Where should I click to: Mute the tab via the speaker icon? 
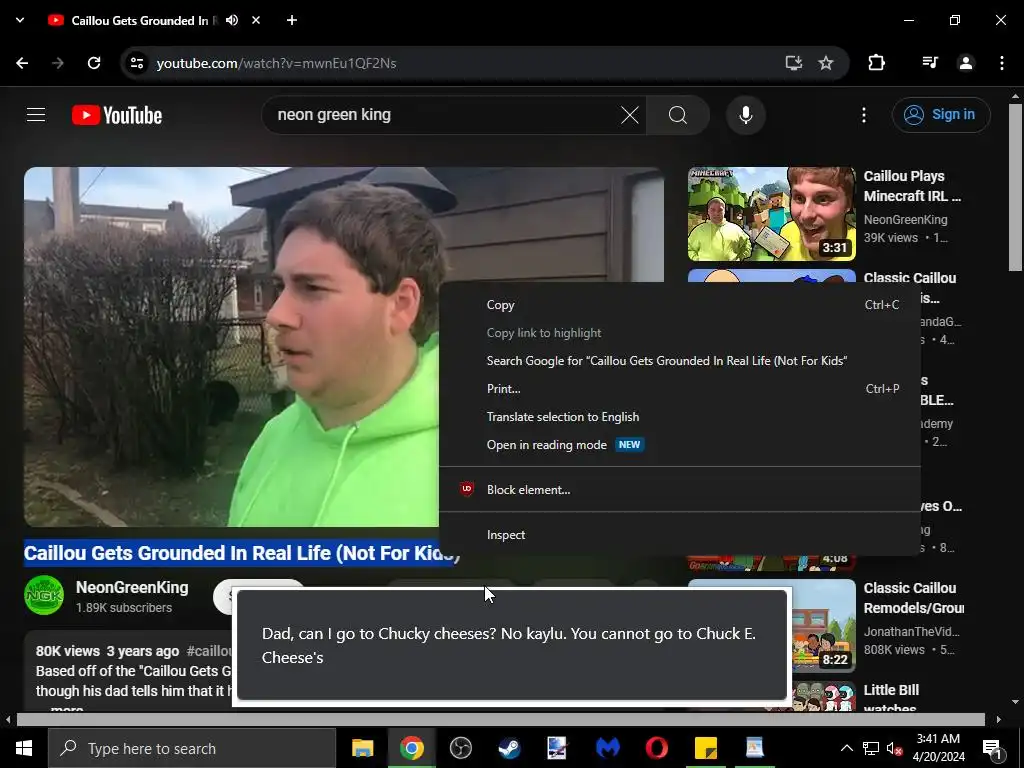[x=232, y=20]
